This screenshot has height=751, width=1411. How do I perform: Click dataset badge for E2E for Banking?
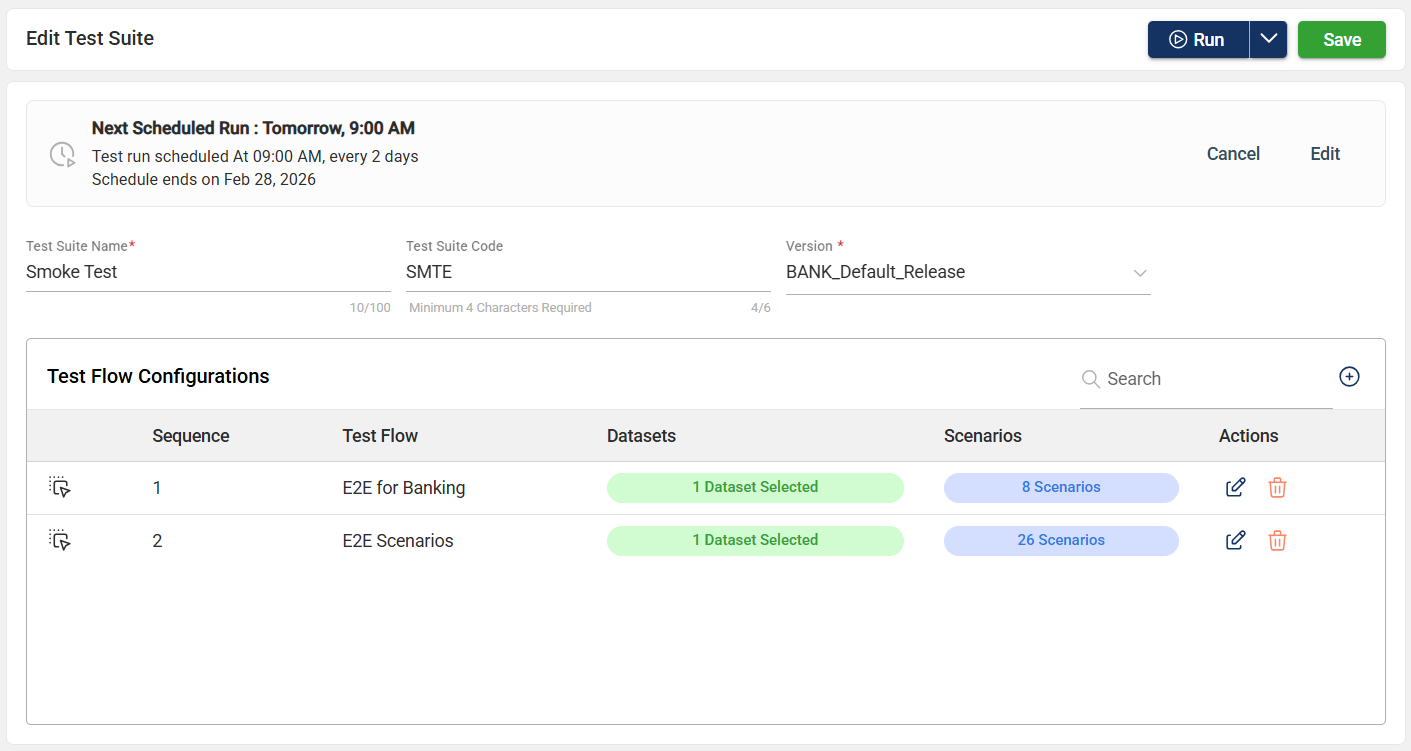tap(755, 488)
